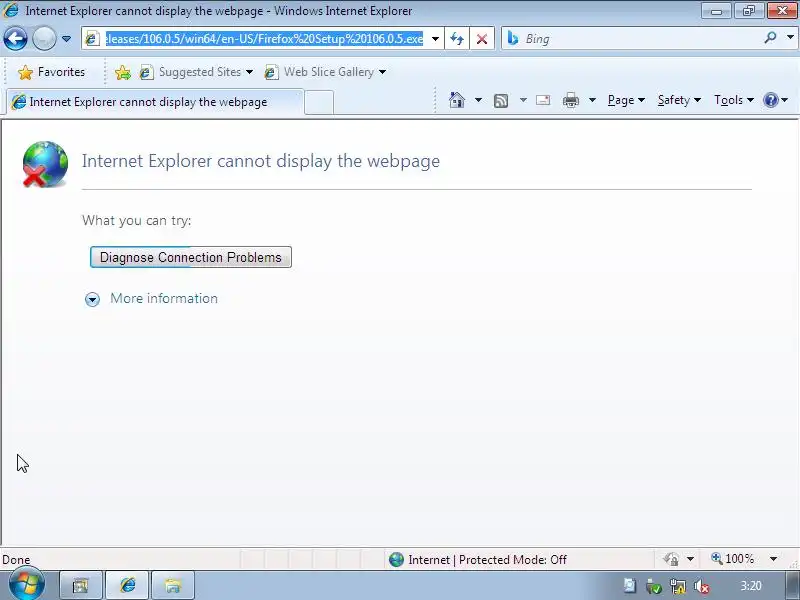Open the Favorites center button
The width and height of the screenshot is (800, 600).
coord(51,72)
